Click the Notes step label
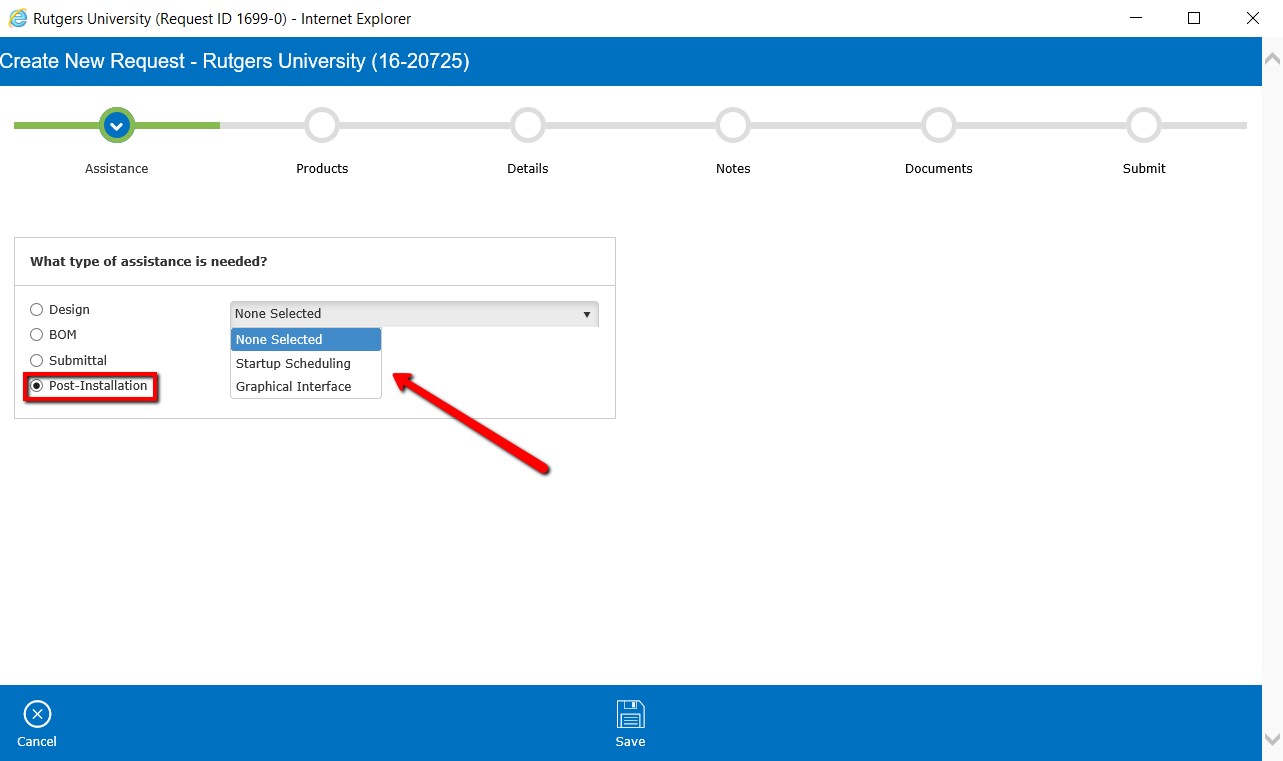Screen dimensions: 1283x761 point(733,169)
